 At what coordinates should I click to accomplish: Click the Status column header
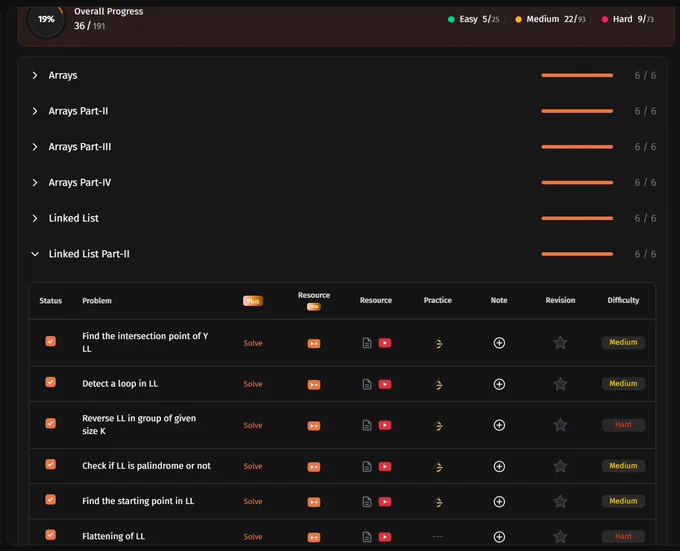(x=50, y=300)
